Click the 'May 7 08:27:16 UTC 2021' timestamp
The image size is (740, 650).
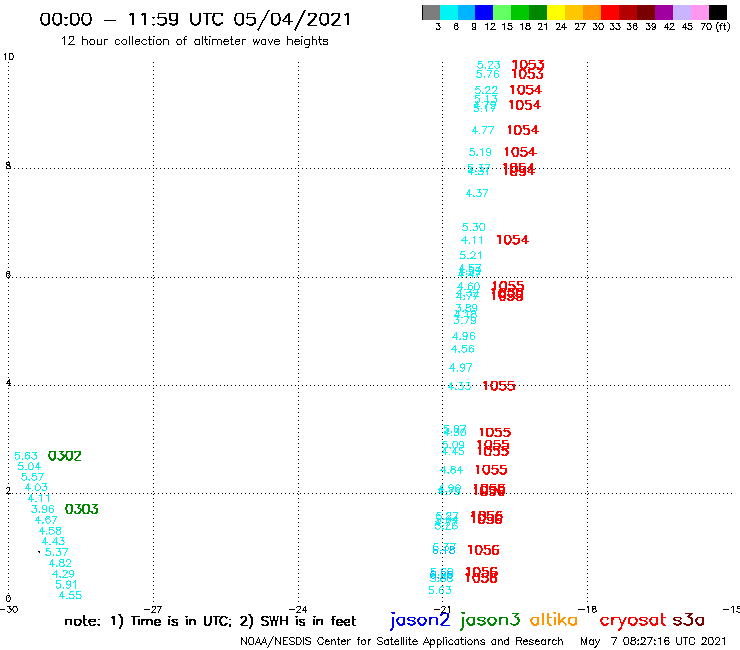tap(653, 641)
